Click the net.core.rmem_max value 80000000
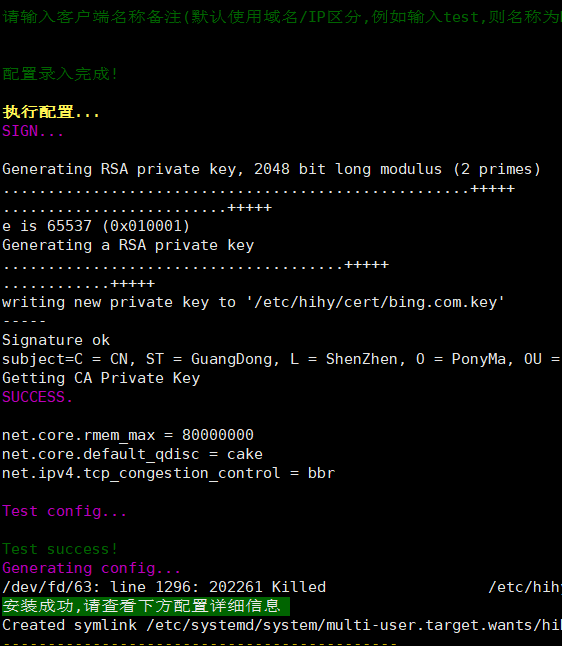 218,435
